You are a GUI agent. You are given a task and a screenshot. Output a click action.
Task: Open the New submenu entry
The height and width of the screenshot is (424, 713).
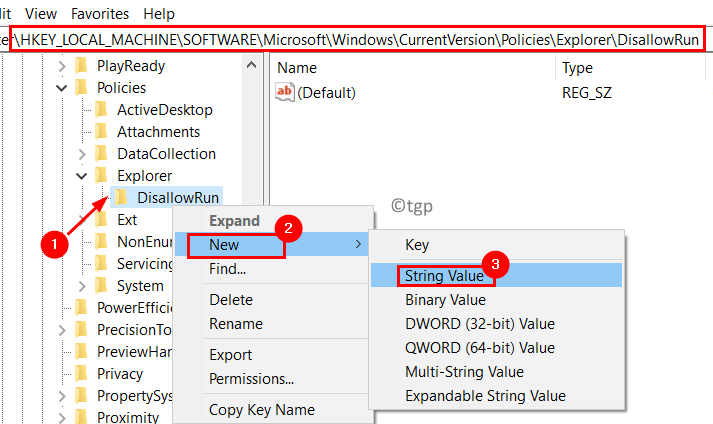pyautogui.click(x=273, y=245)
